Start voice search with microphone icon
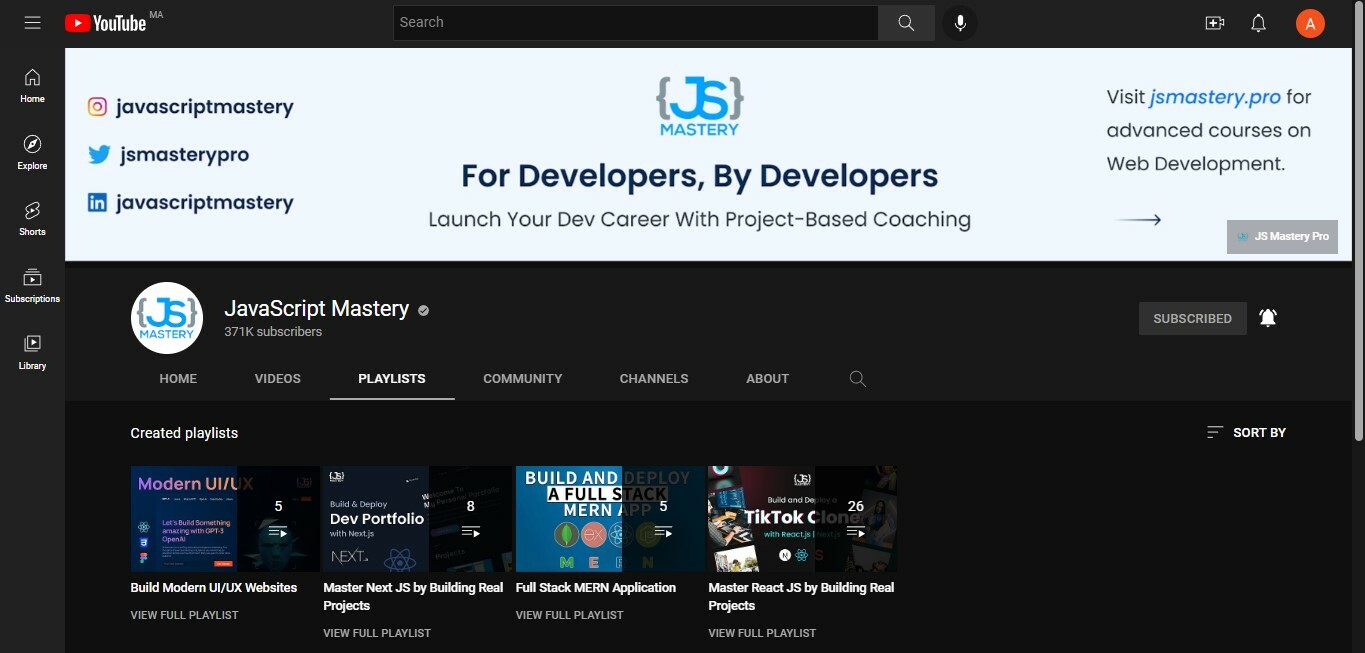 [x=960, y=23]
